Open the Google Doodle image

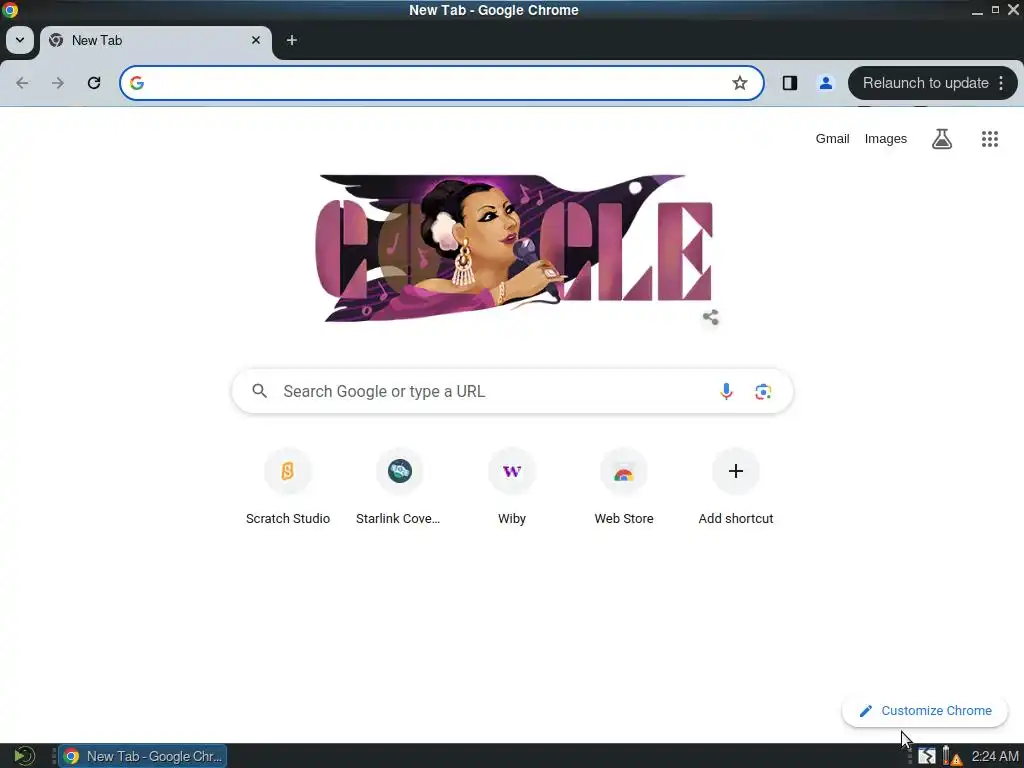point(513,248)
